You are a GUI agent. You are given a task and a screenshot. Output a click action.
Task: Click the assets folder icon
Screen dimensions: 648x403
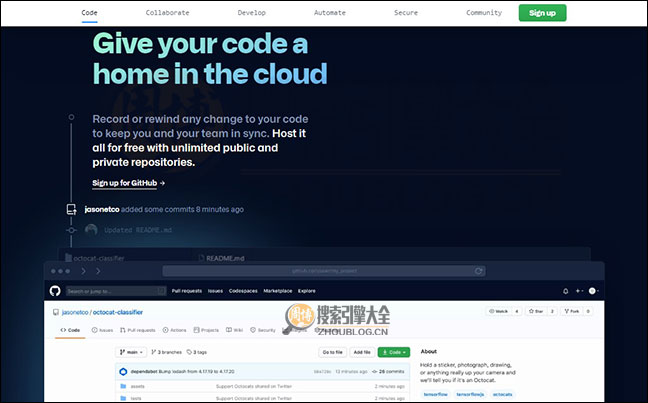click(x=123, y=386)
